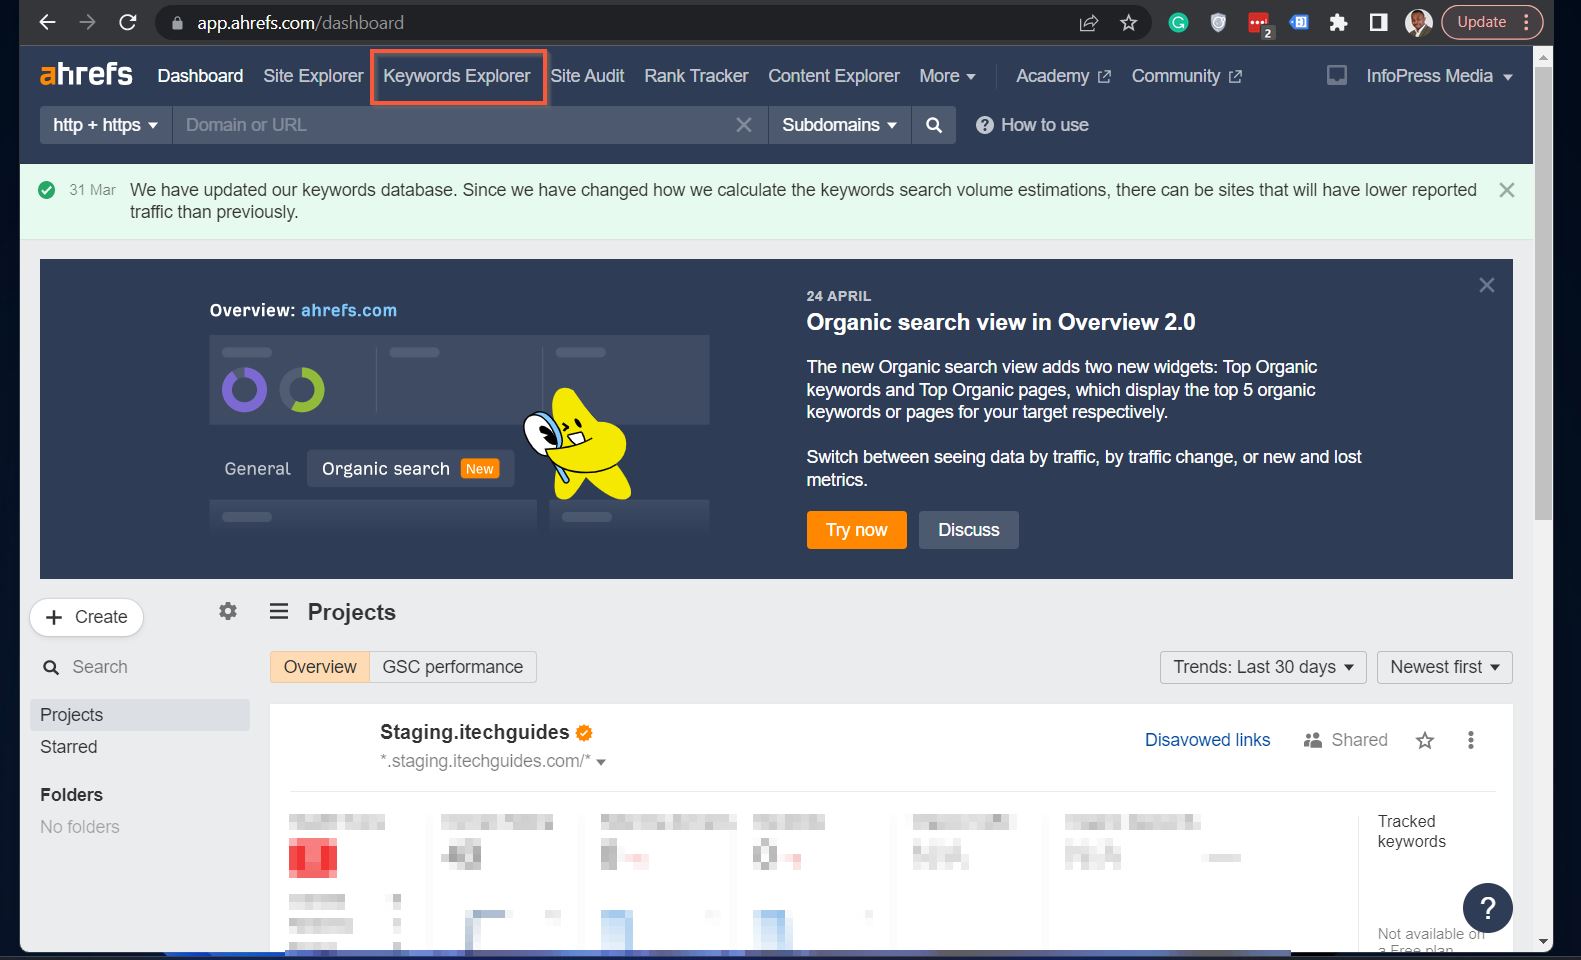Open Trends: Last 30 days dropdown
1581x960 pixels.
pos(1263,667)
